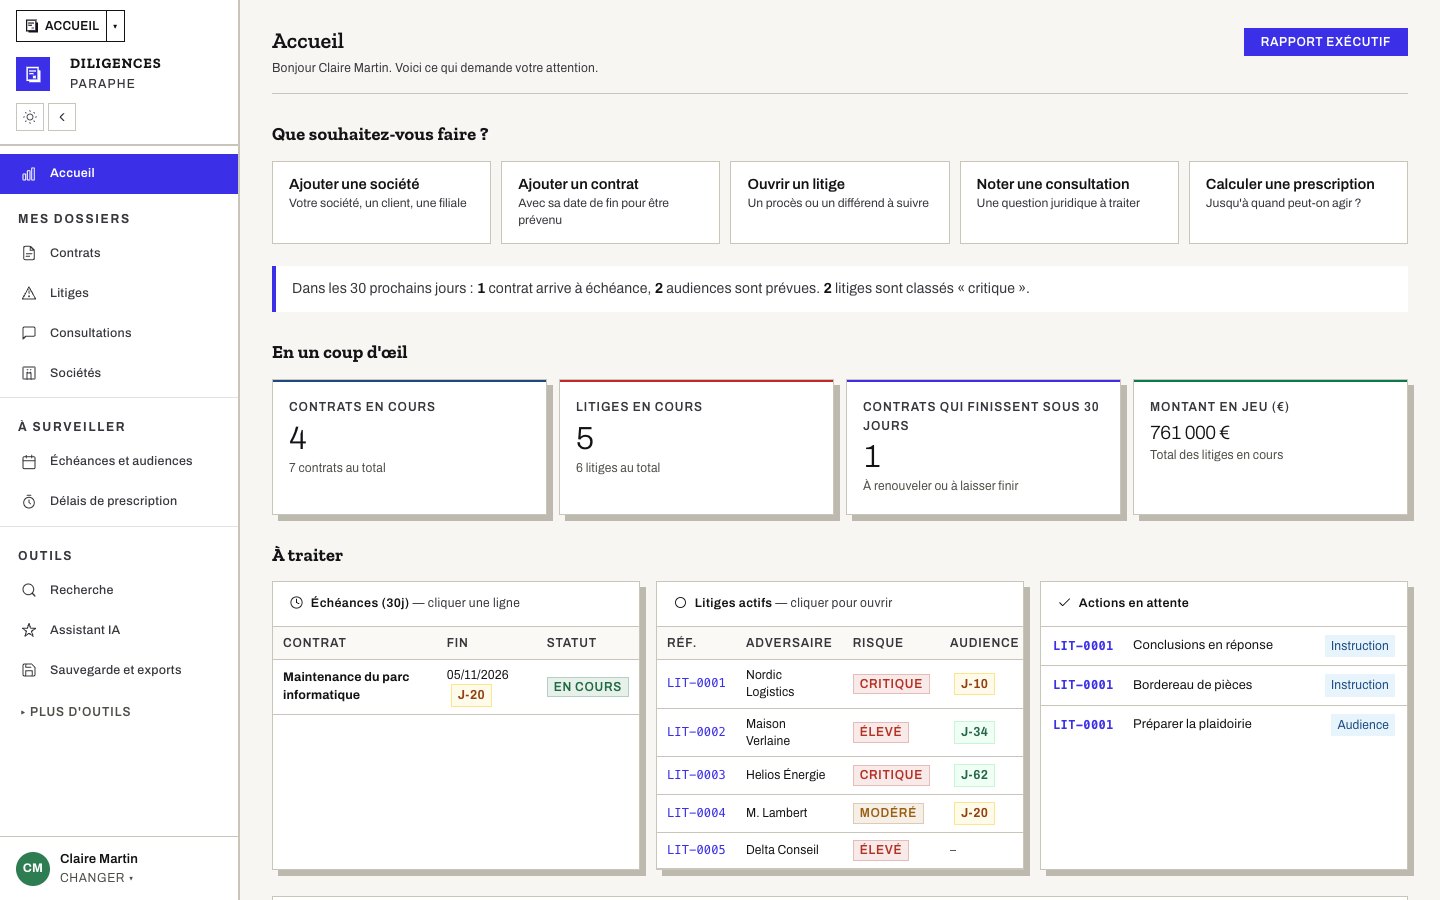The height and width of the screenshot is (900, 1440).
Task: Click the Accueil bar chart icon in sidebar
Action: pyautogui.click(x=29, y=174)
